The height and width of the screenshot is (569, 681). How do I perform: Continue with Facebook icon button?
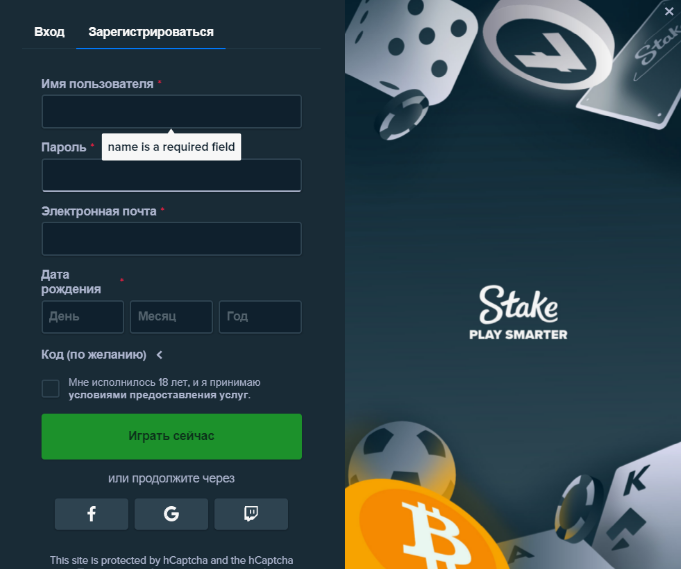[91, 514]
